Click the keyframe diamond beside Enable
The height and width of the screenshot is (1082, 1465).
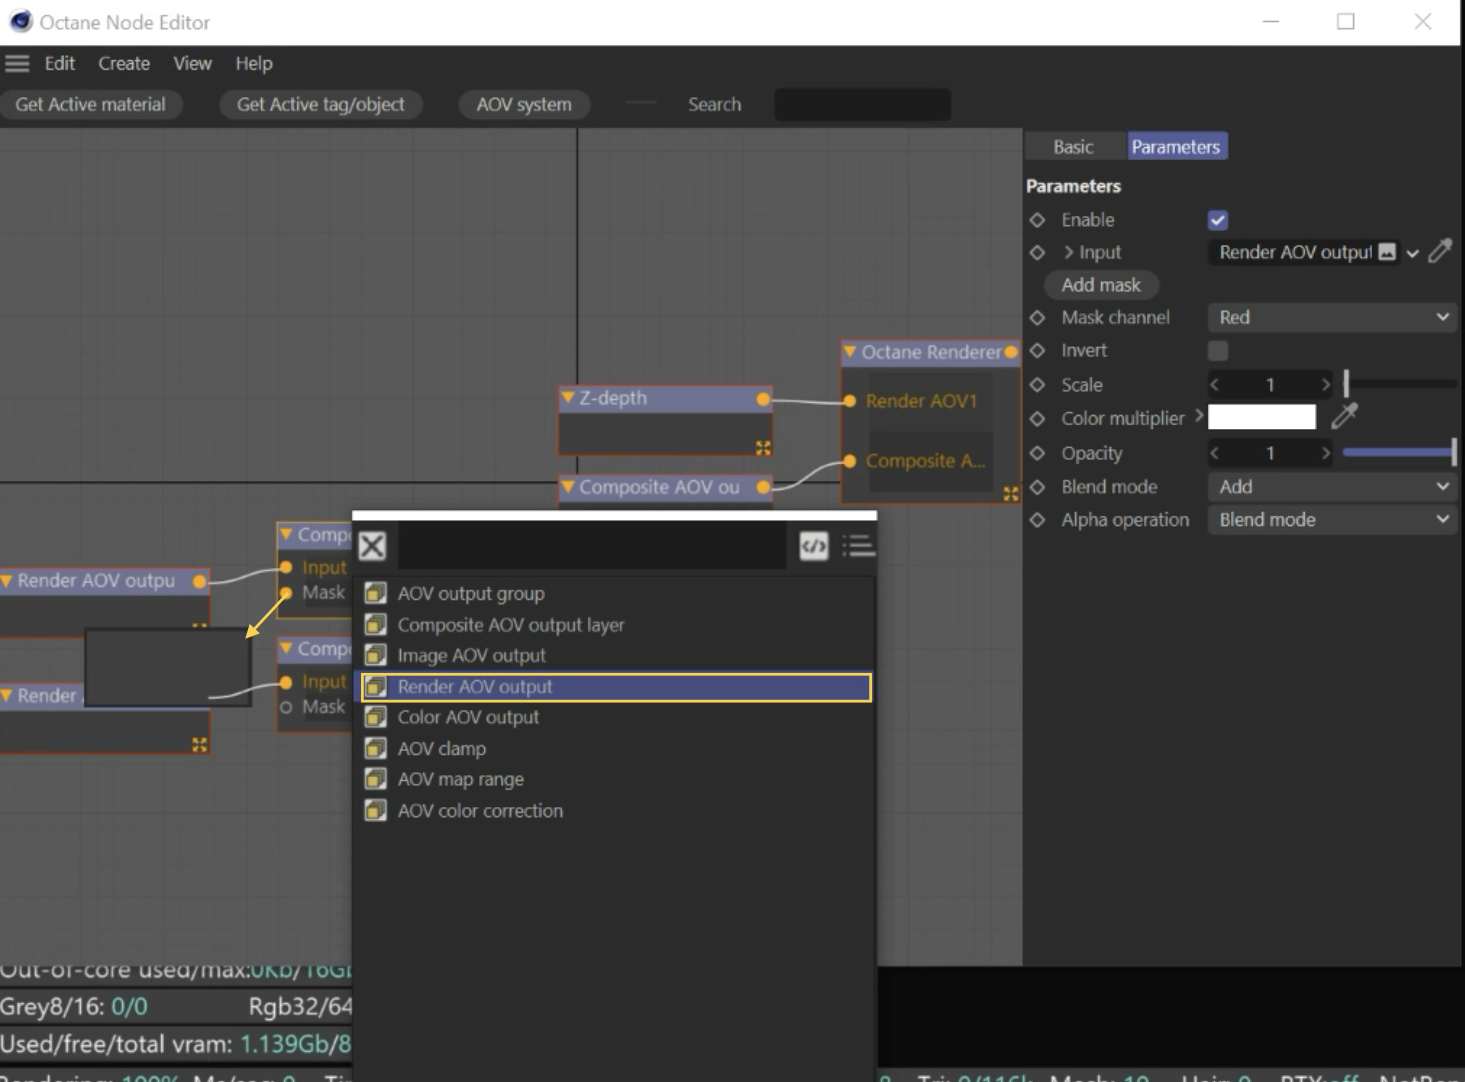1037,220
